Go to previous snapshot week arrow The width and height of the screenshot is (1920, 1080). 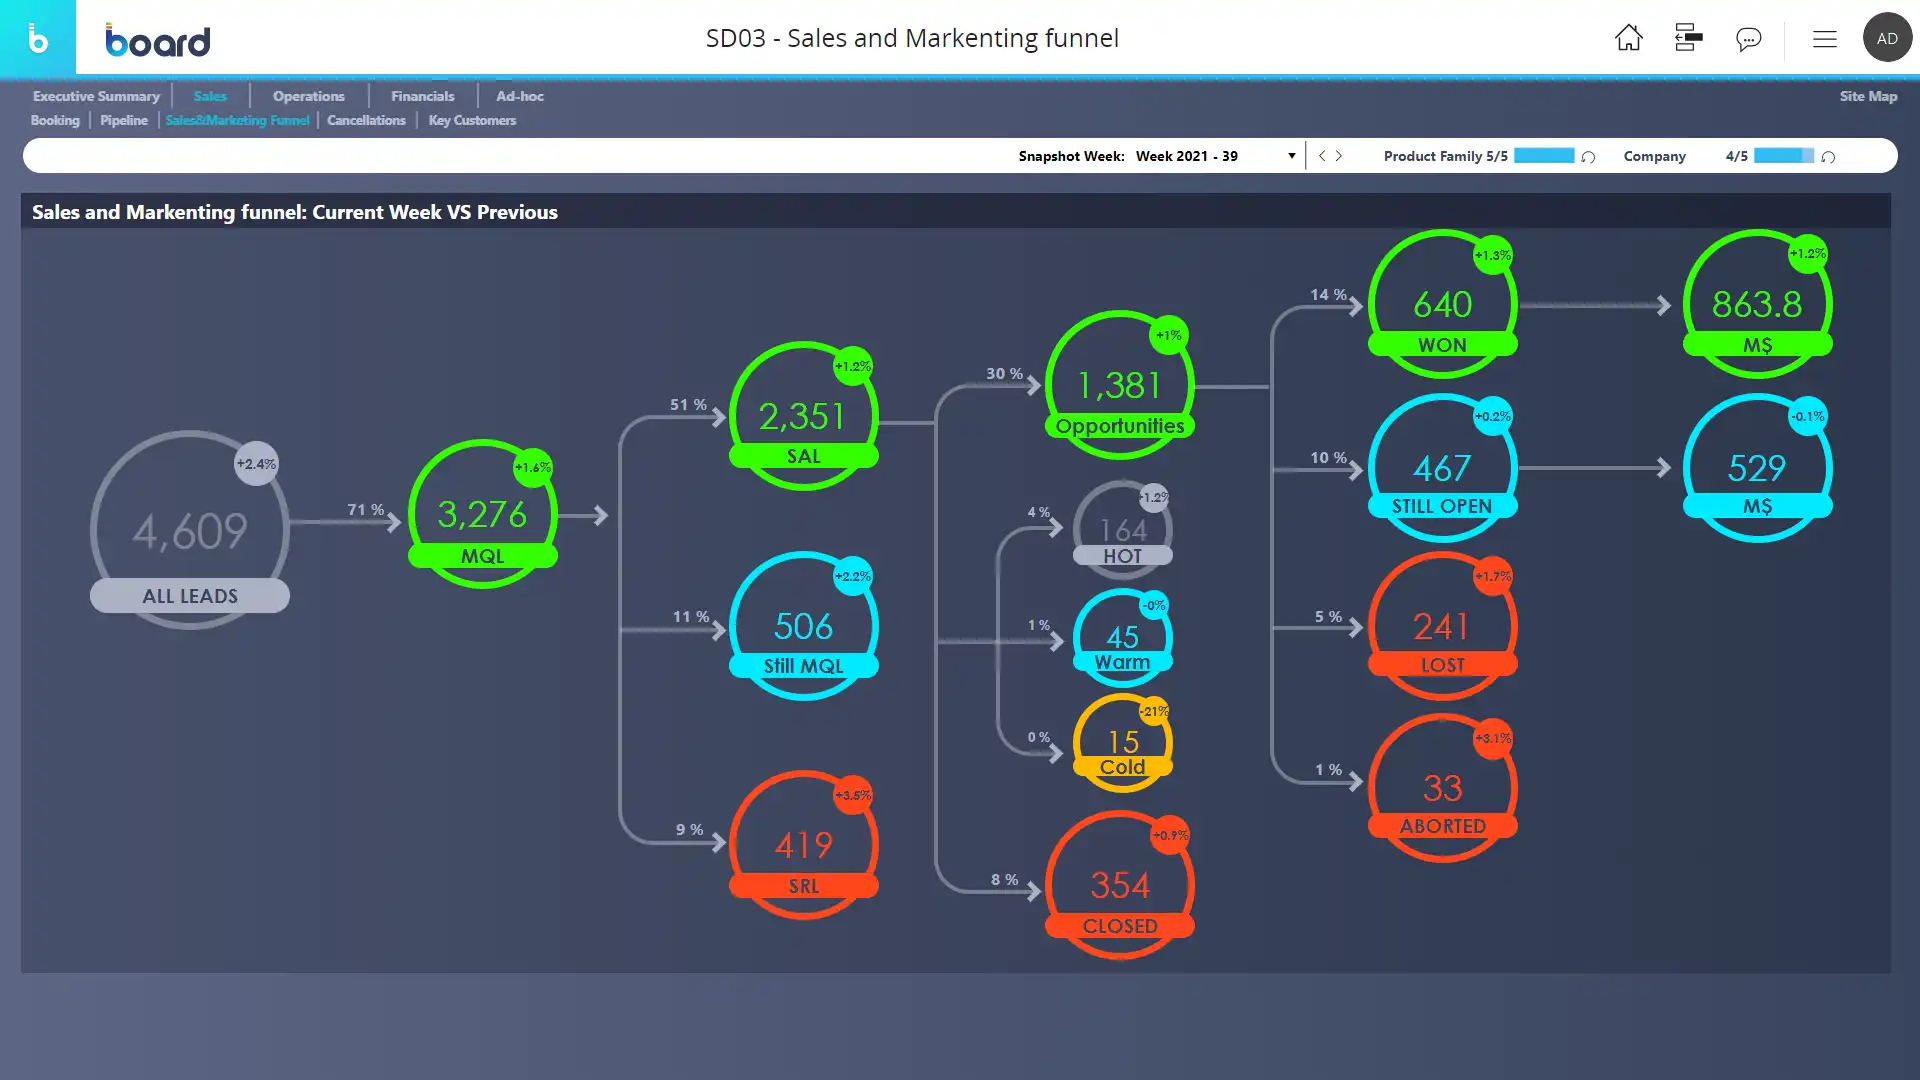click(x=1322, y=156)
